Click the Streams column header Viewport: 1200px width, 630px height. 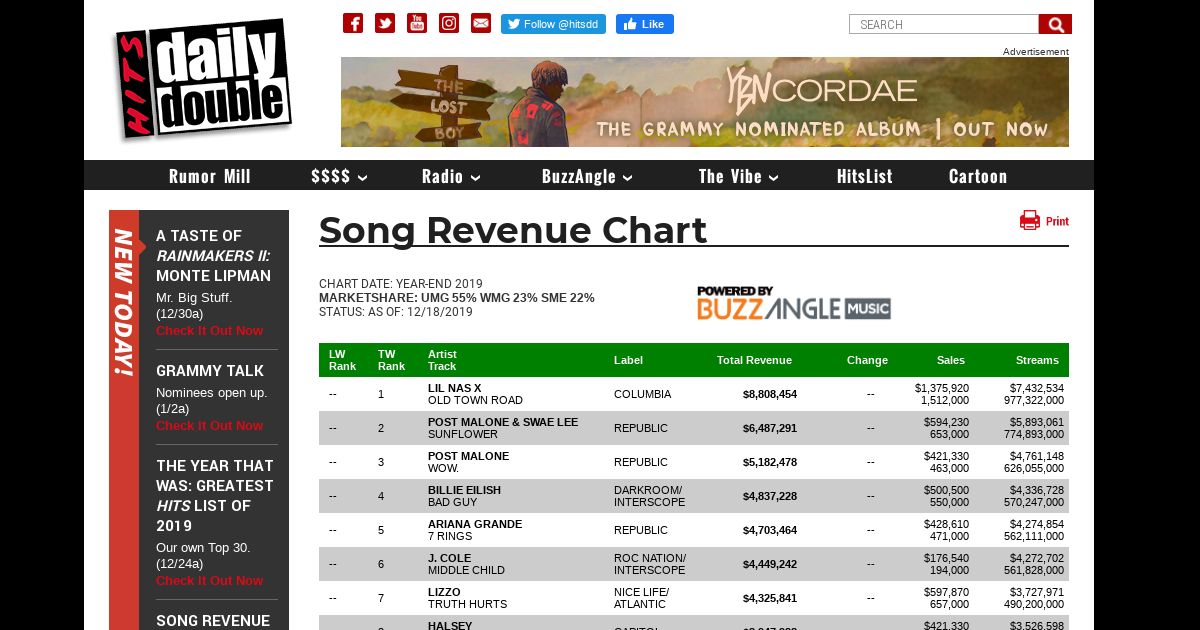coord(1037,360)
